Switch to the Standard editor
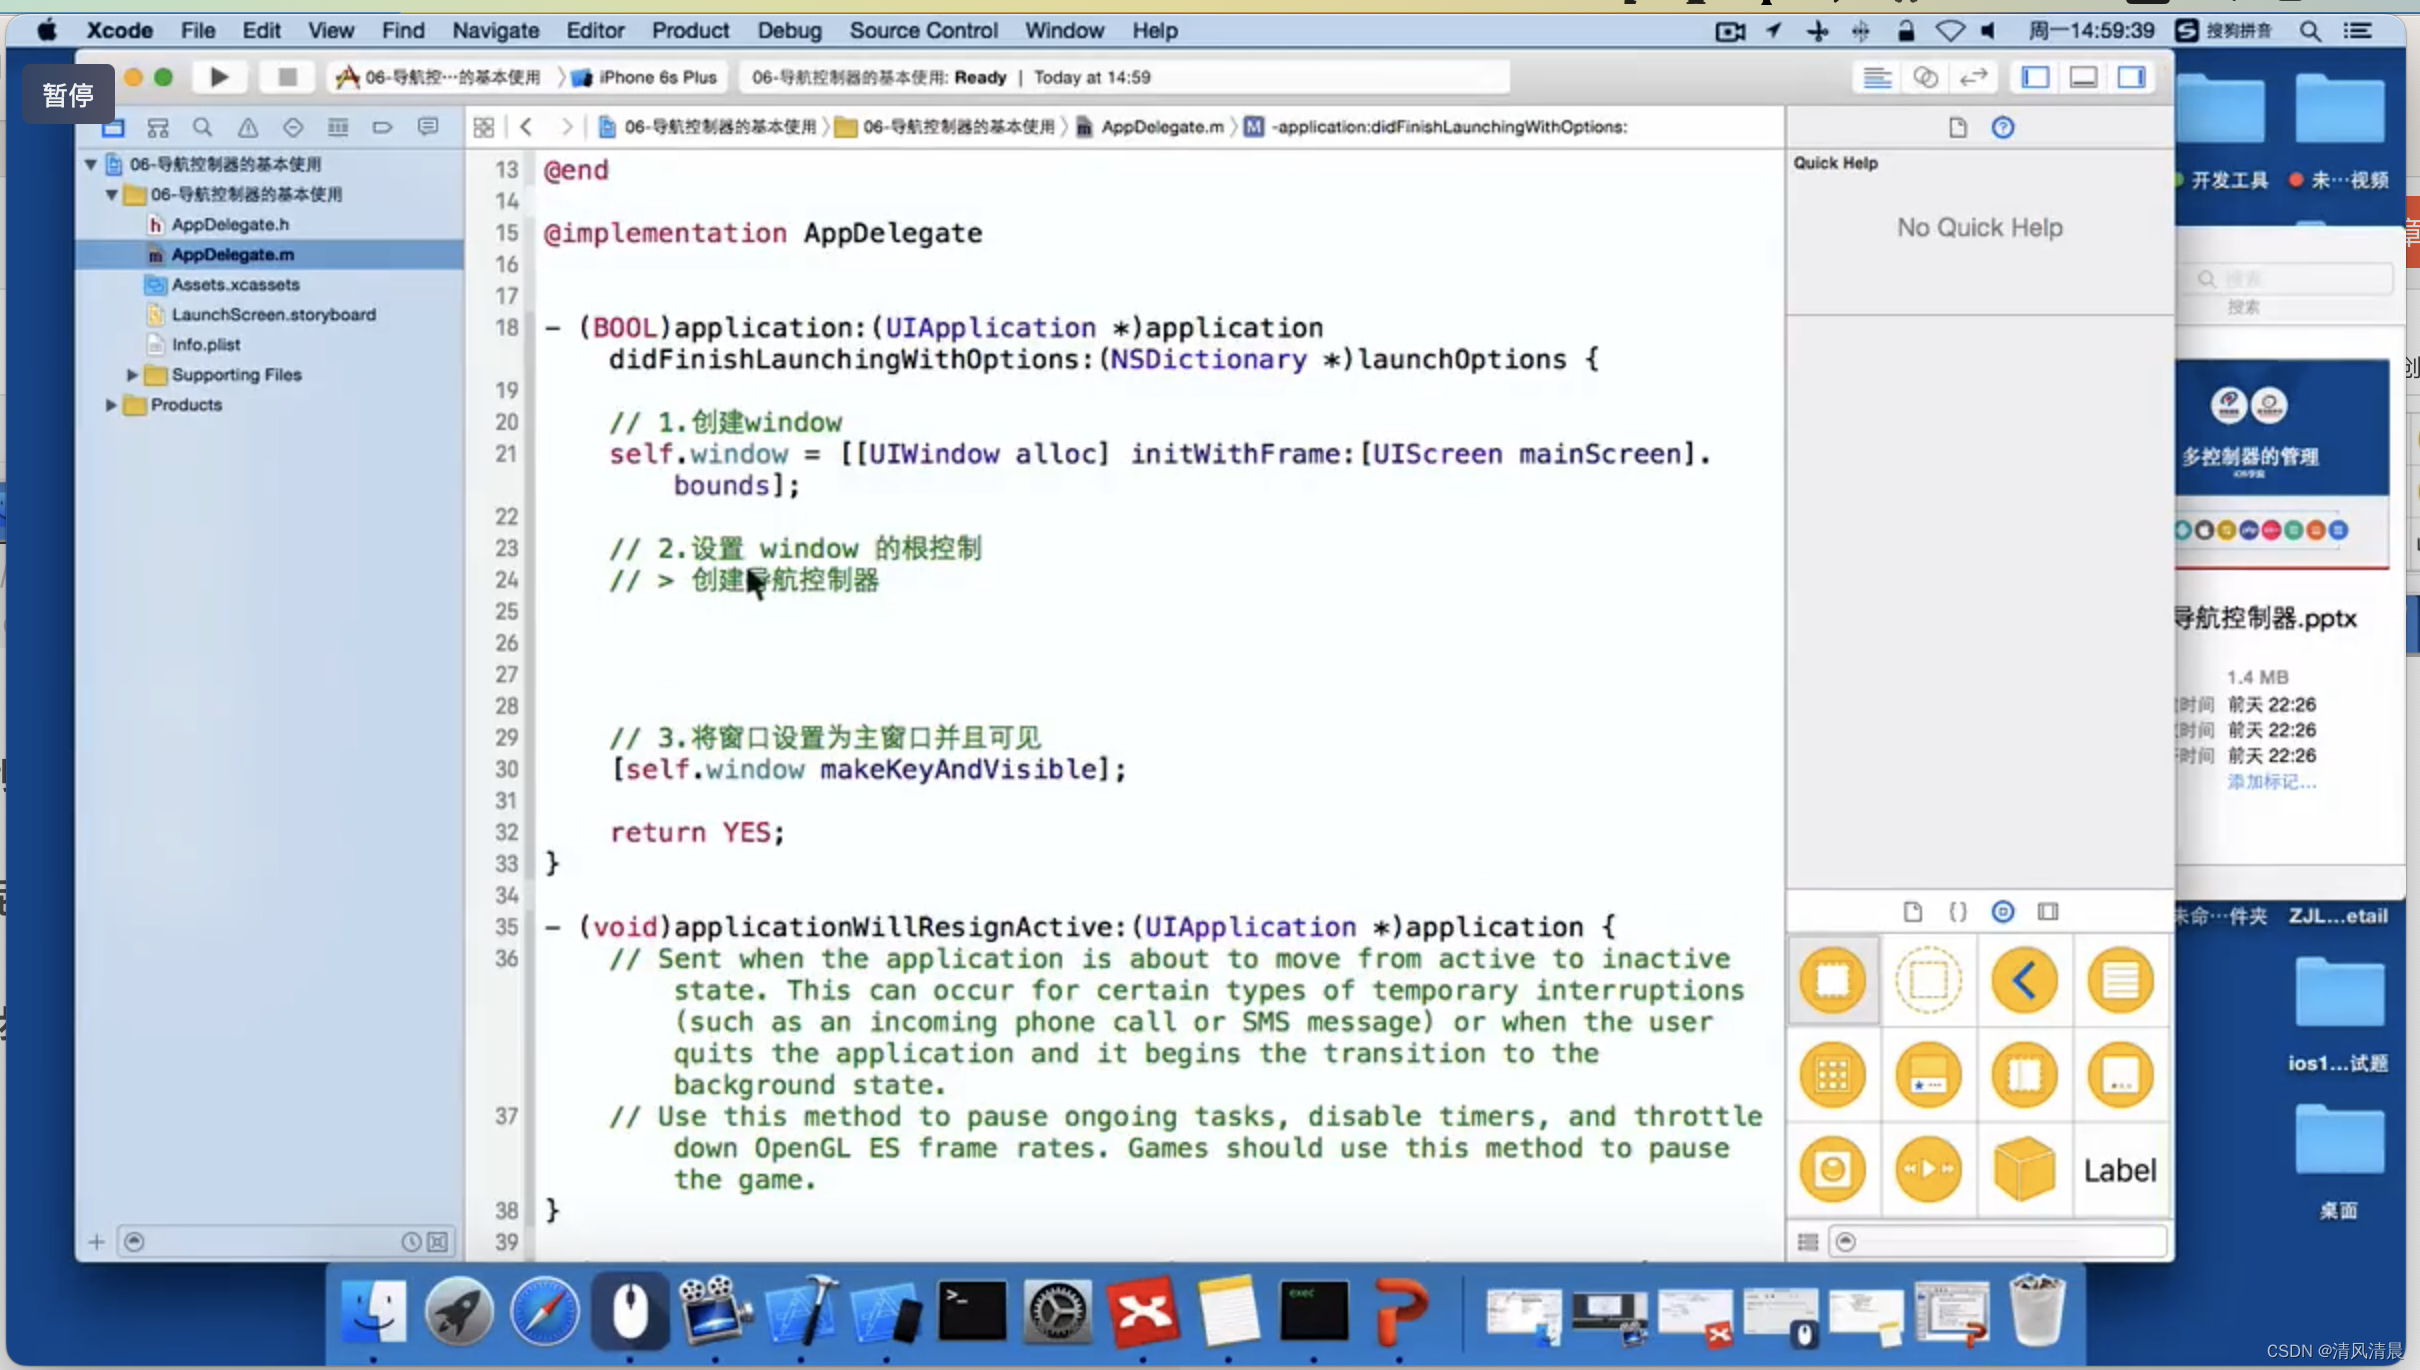Screen dimensions: 2420x1370 (1877, 77)
